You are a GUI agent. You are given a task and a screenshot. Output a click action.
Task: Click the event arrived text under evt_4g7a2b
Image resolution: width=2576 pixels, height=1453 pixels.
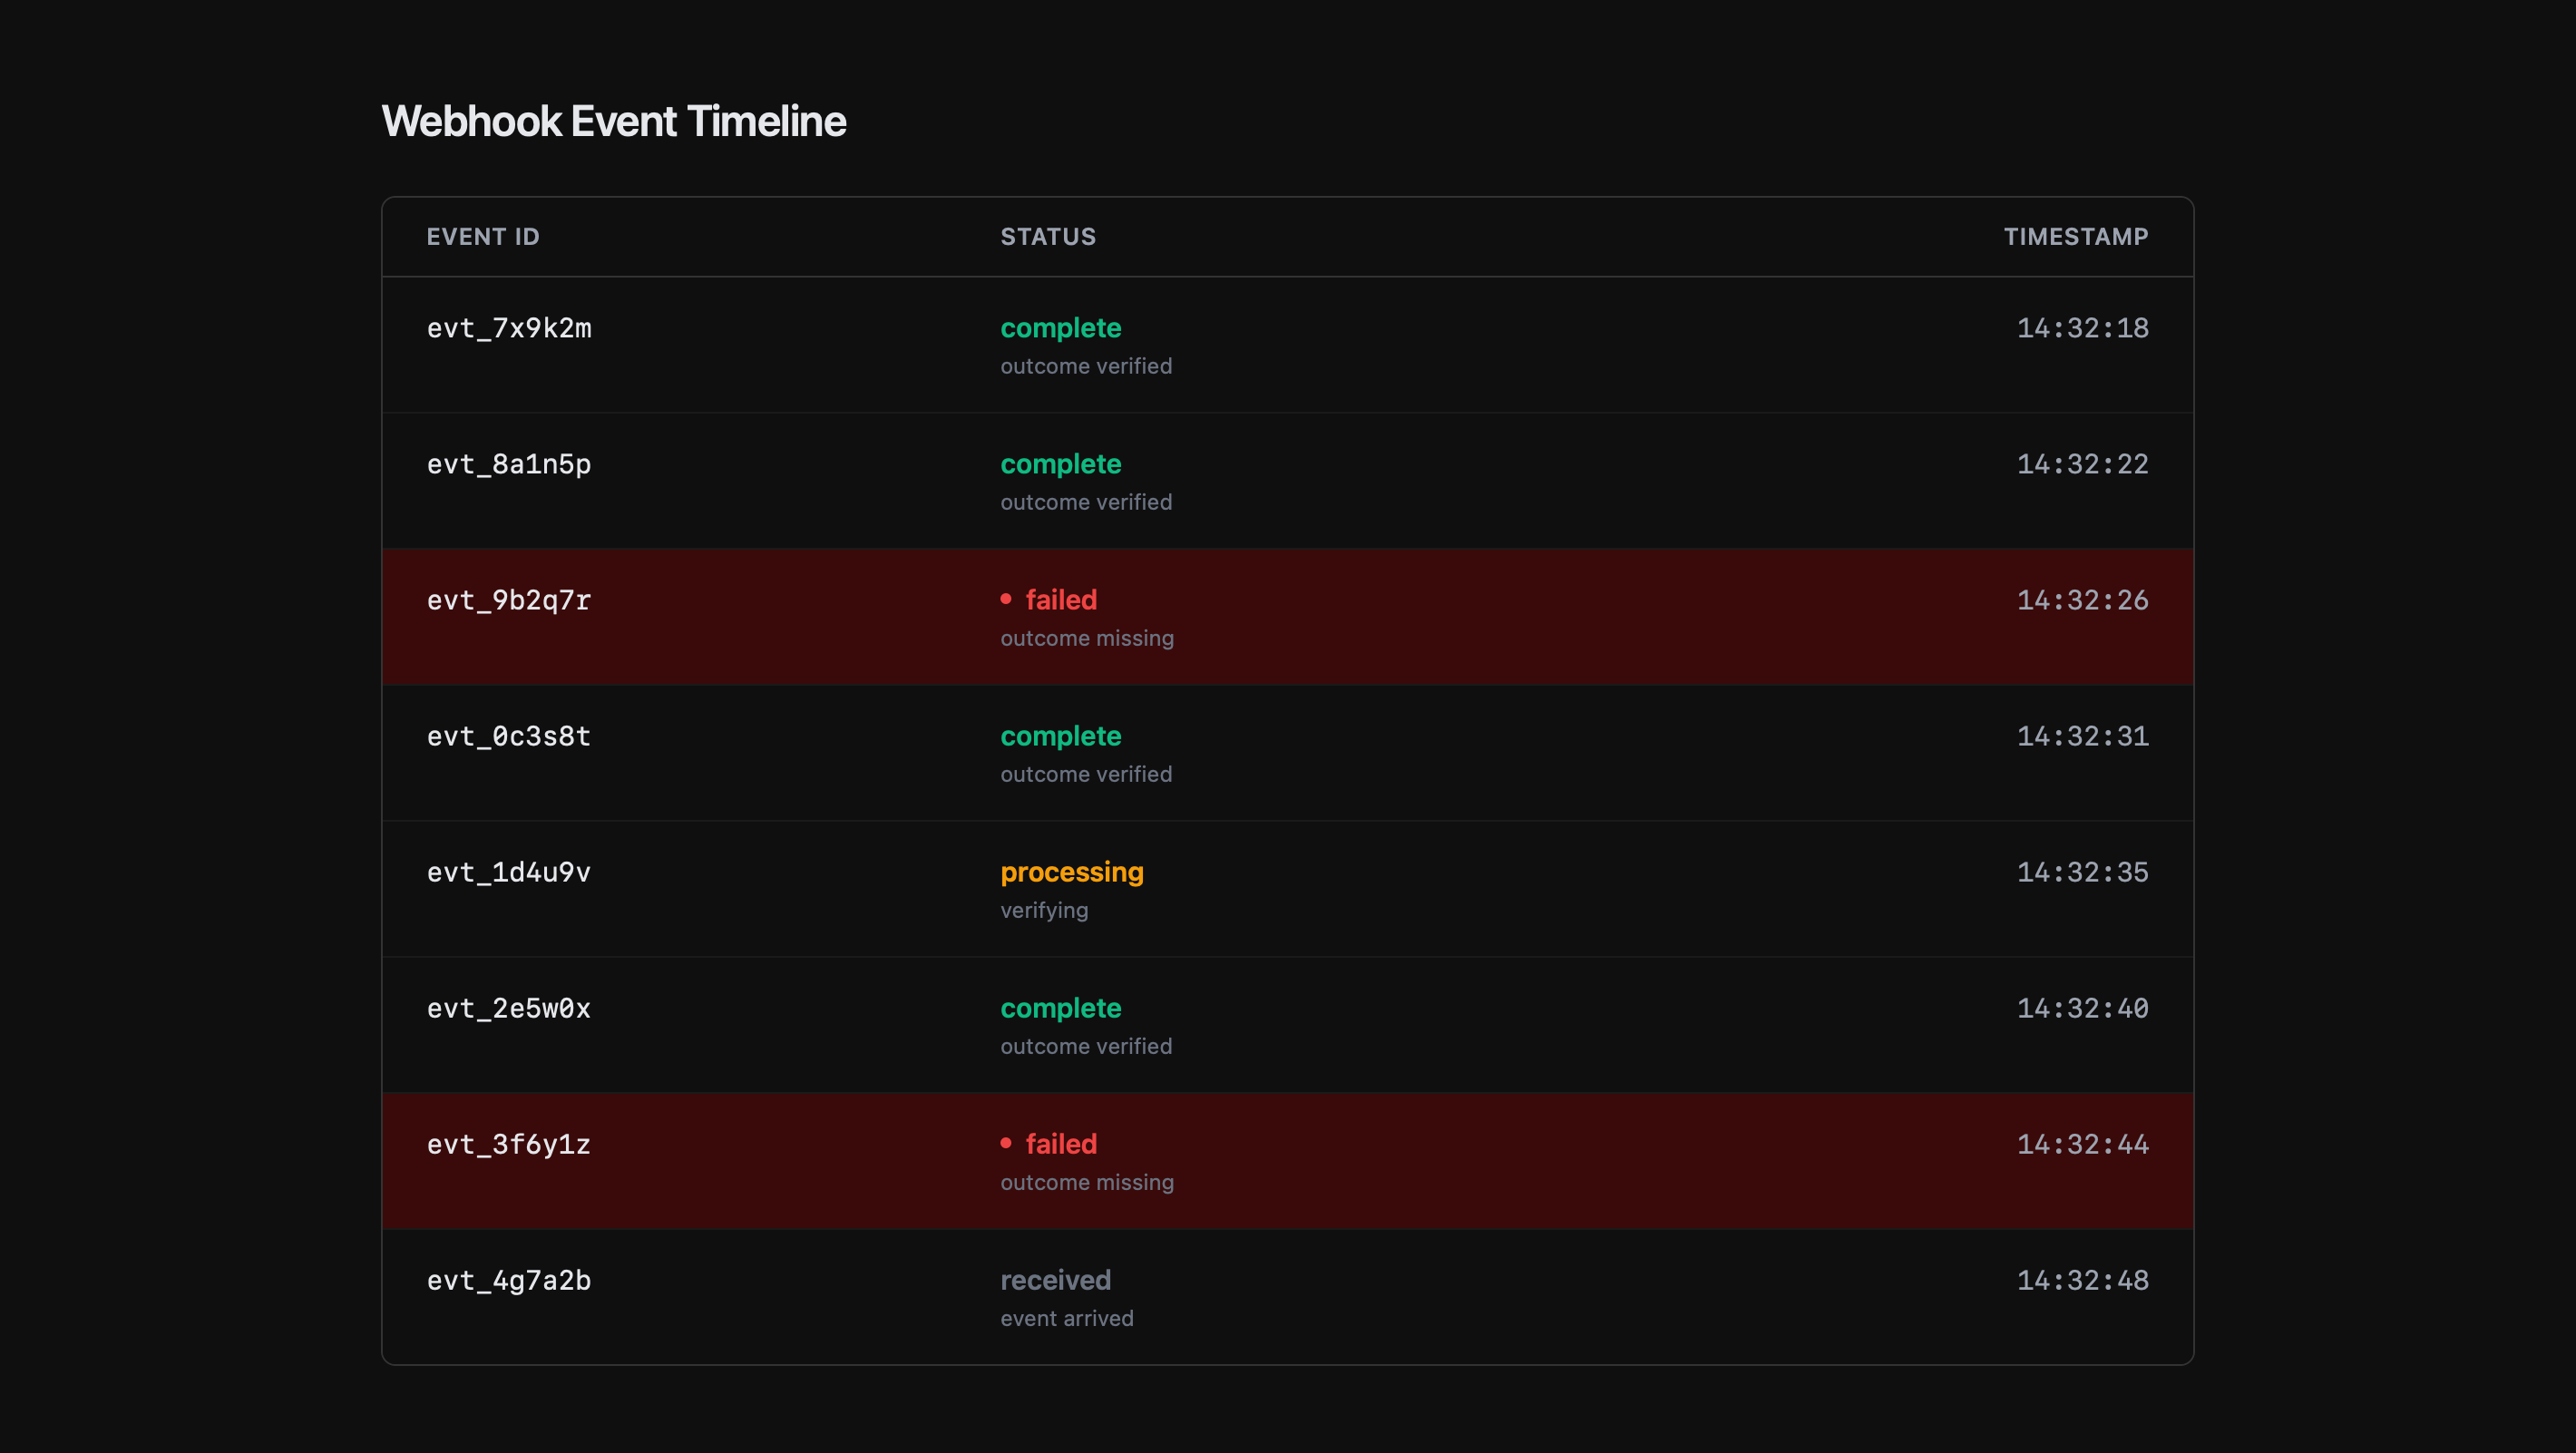tap(1067, 1317)
